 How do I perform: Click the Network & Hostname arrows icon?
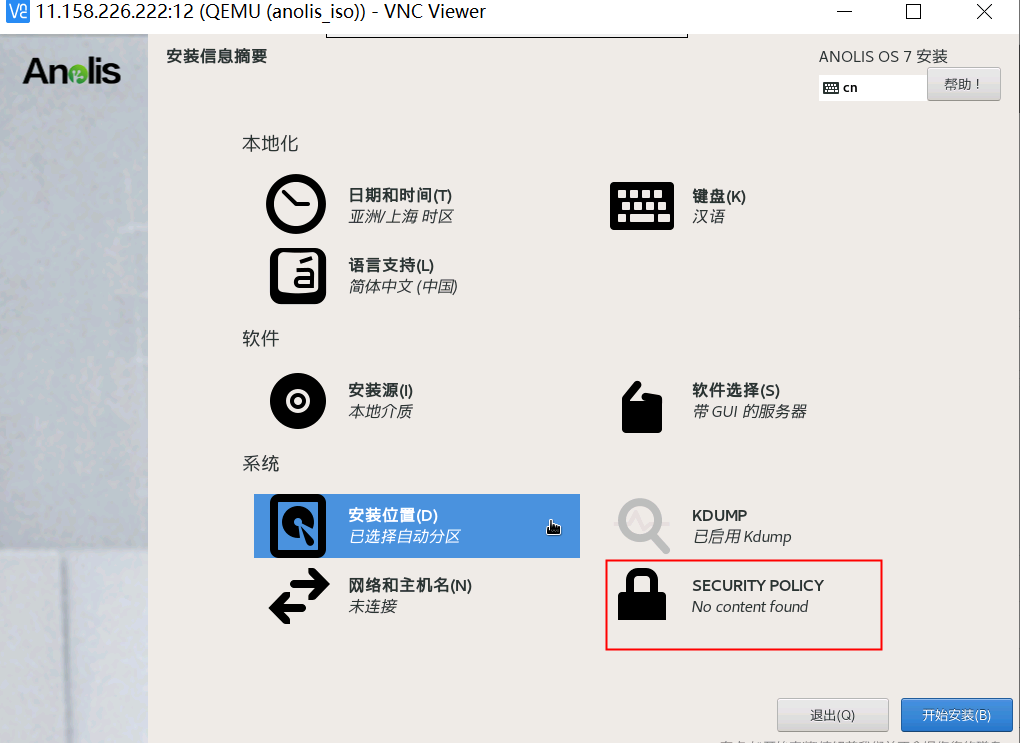point(299,596)
